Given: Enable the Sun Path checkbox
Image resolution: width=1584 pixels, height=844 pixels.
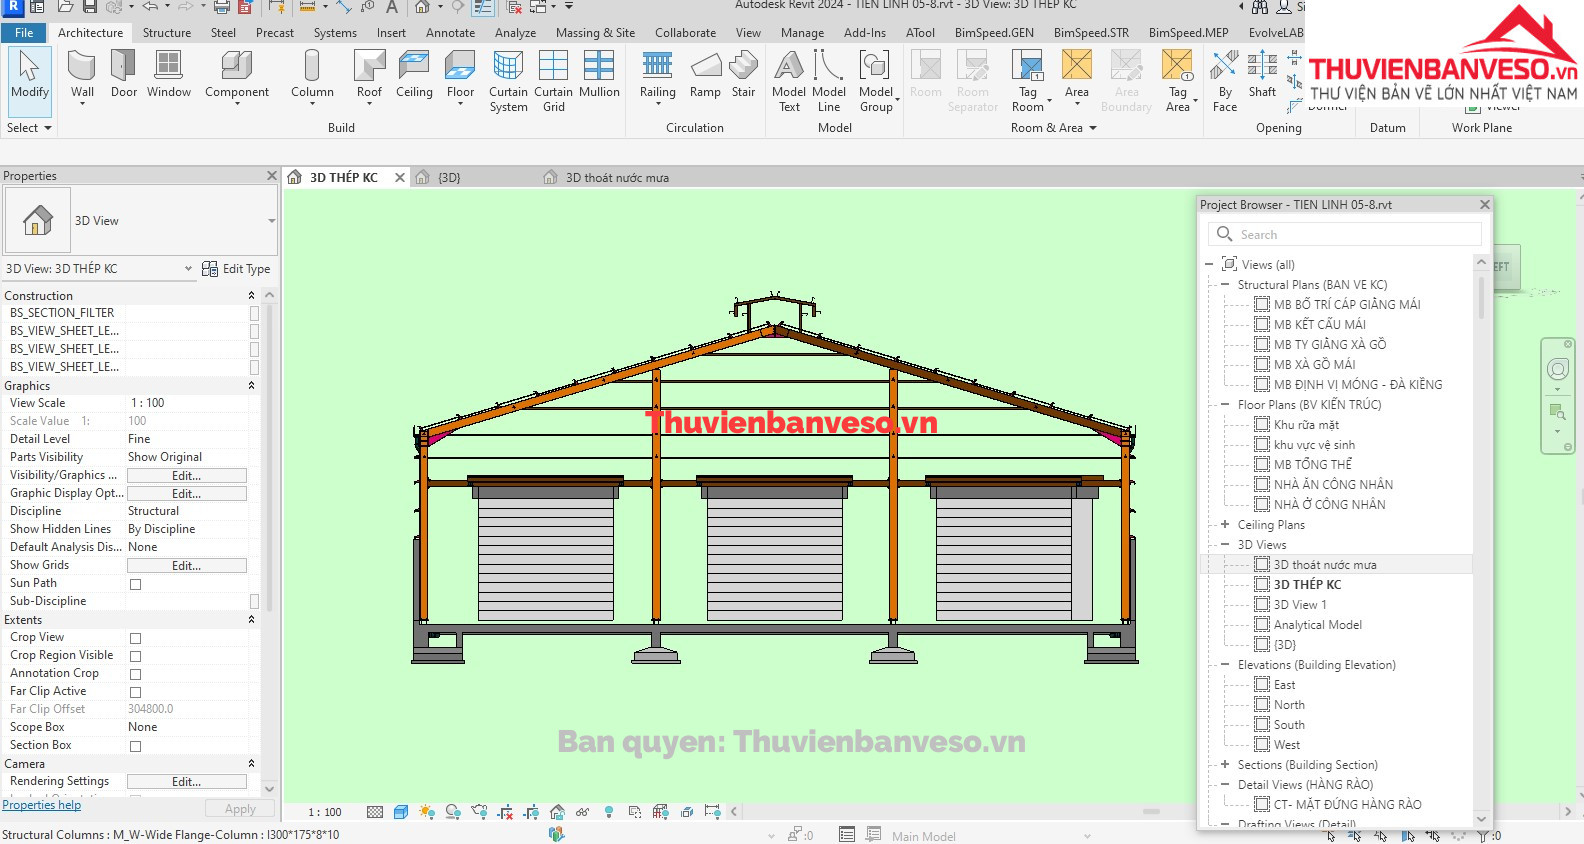Looking at the screenshot, I should [x=136, y=584].
